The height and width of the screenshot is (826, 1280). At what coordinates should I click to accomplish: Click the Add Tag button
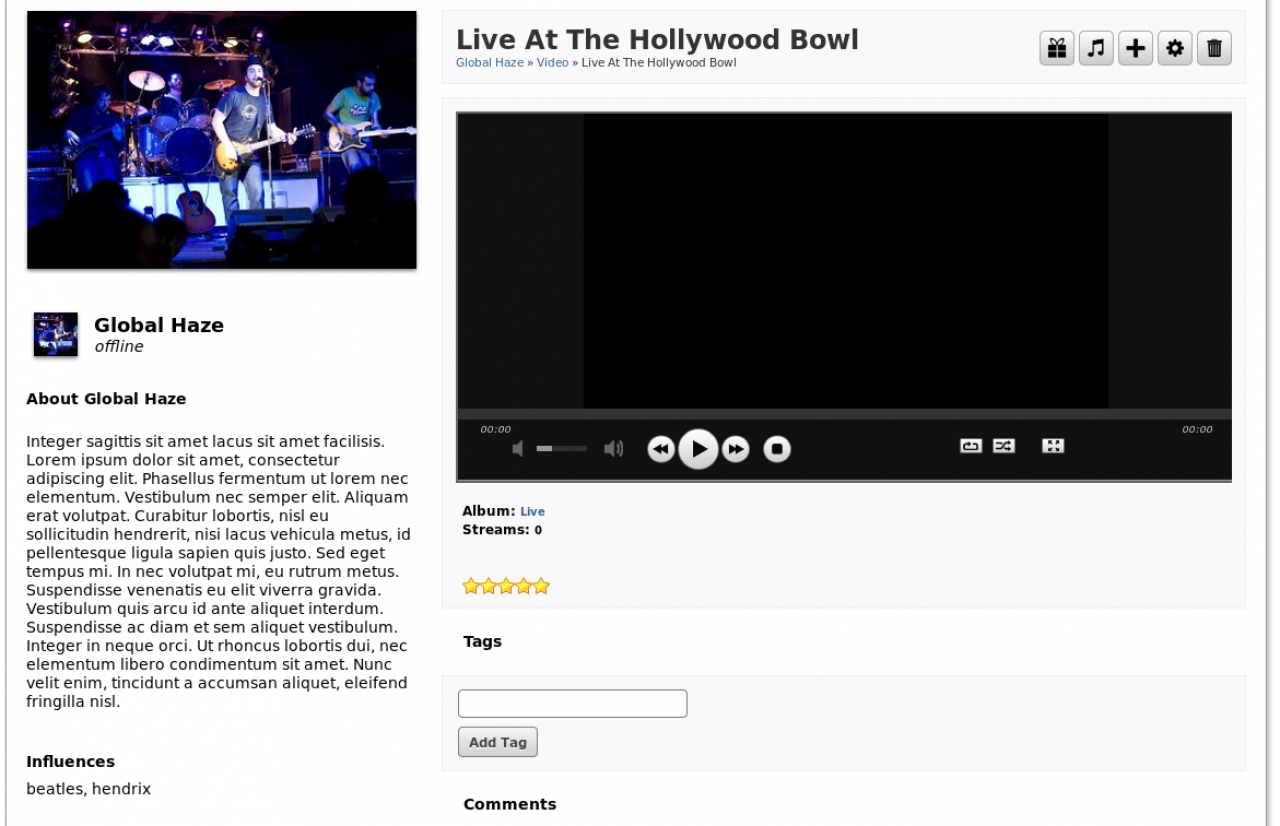coord(498,742)
